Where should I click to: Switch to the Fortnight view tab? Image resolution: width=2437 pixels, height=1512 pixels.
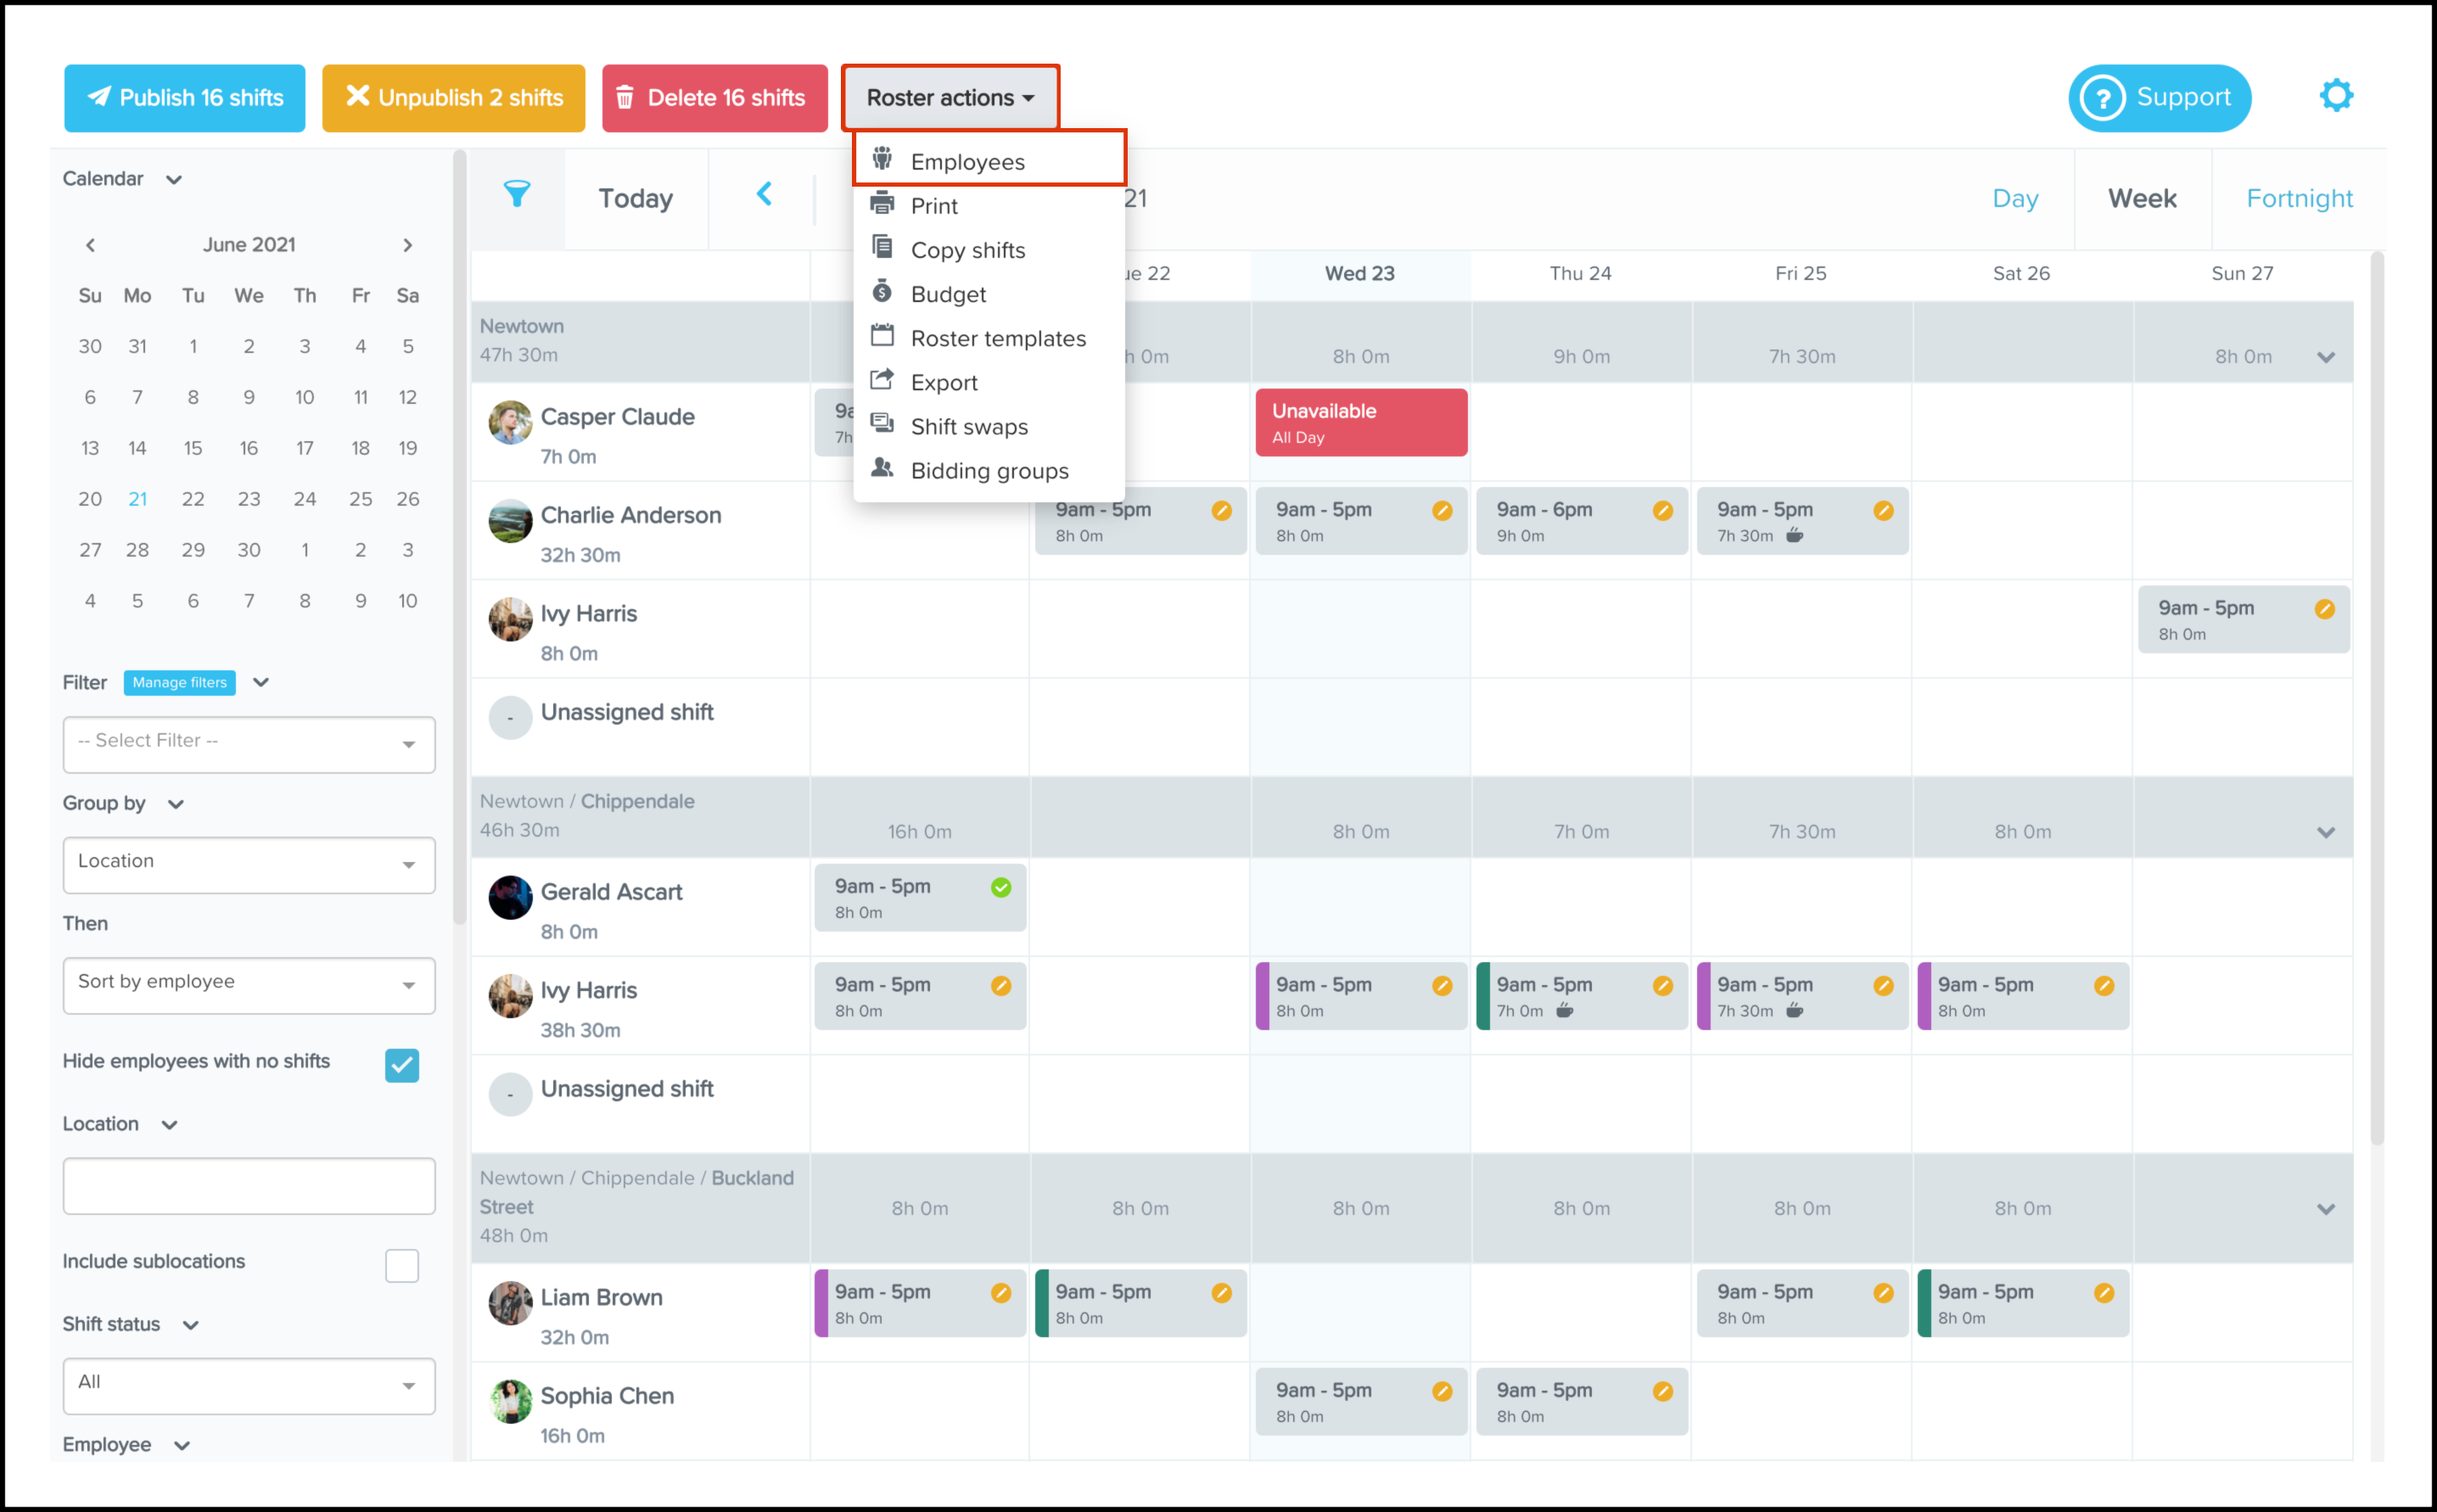(x=2298, y=198)
